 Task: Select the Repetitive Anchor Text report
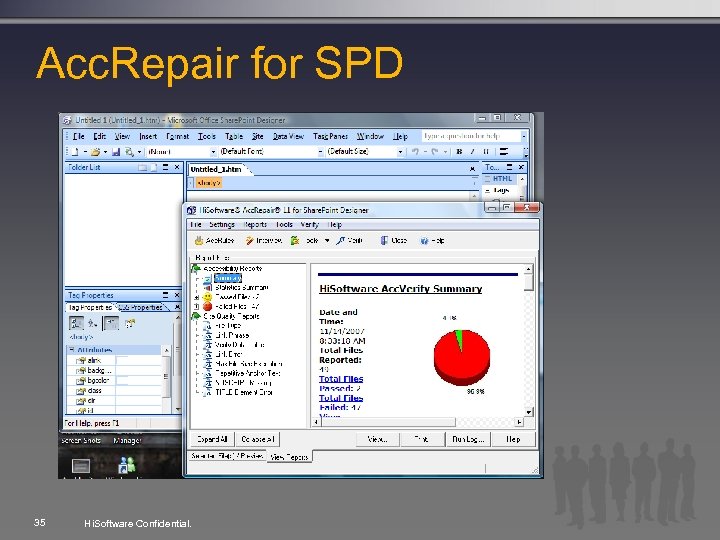tap(248, 373)
